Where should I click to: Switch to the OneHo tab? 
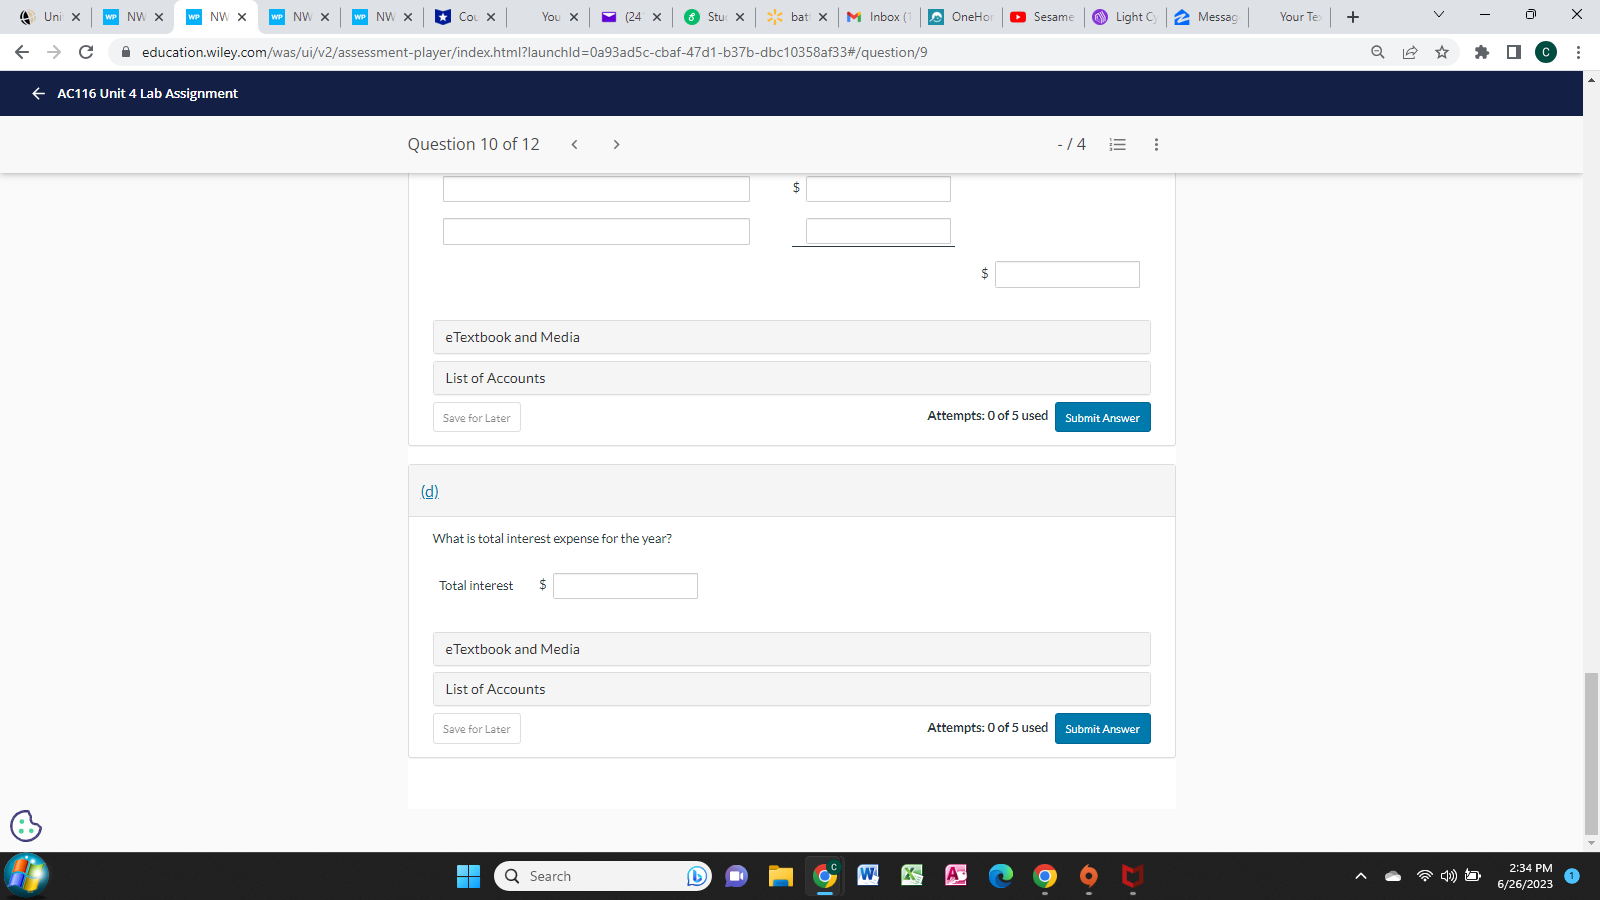tap(962, 17)
